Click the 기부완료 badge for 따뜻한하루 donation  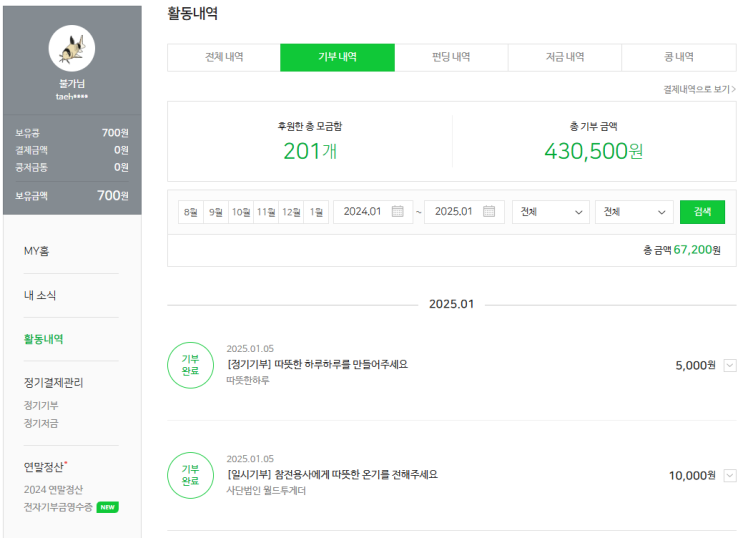pos(190,365)
